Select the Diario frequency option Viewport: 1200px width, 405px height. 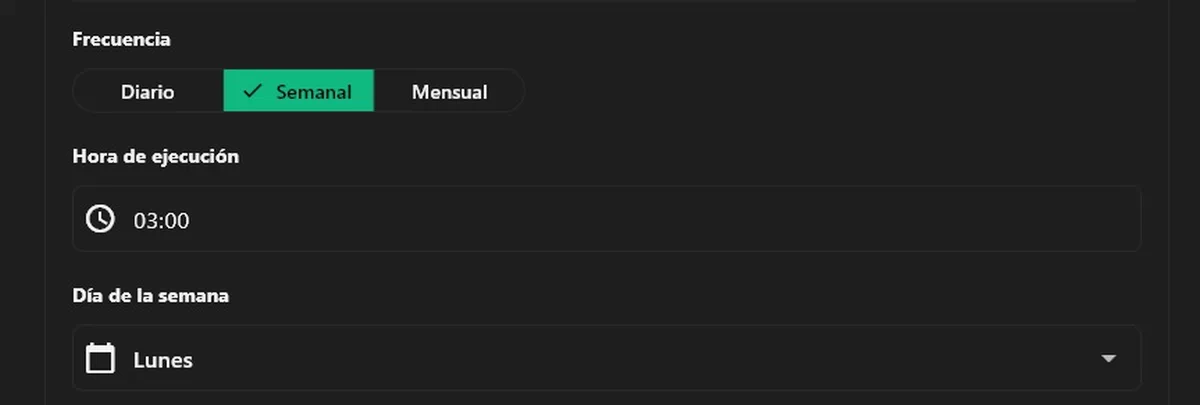coord(148,91)
